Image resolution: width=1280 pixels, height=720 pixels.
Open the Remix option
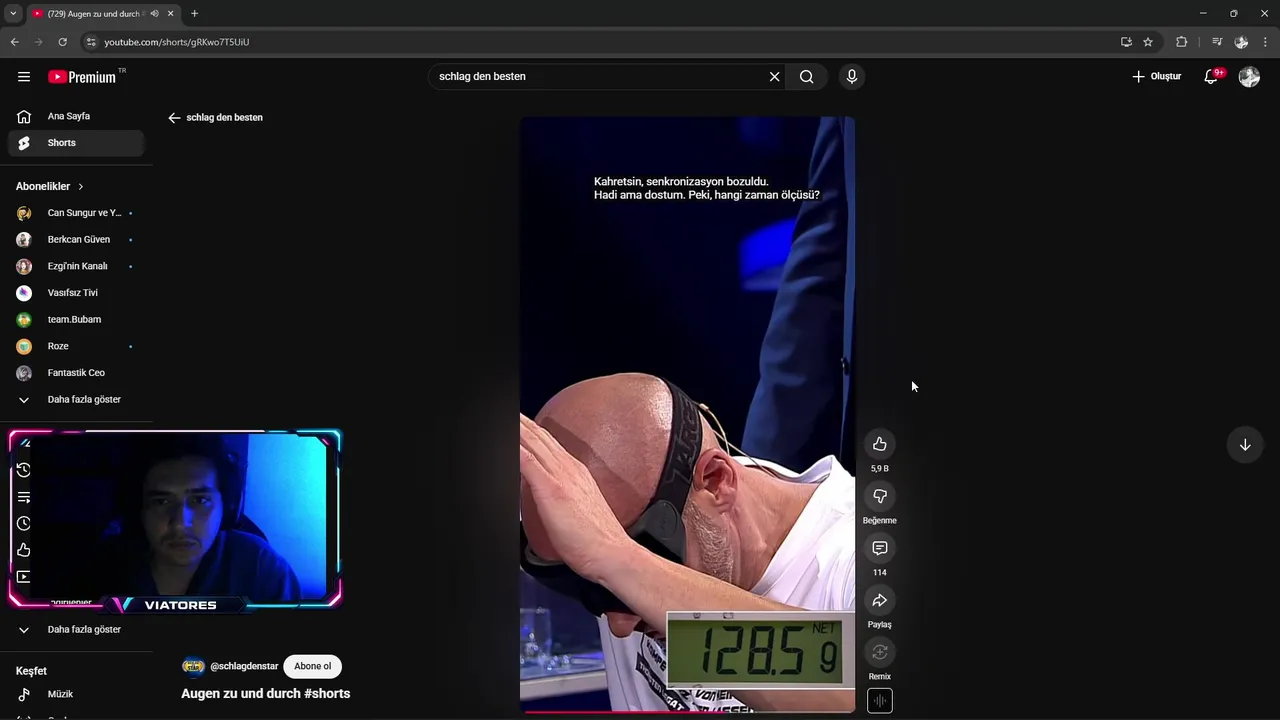tap(880, 652)
